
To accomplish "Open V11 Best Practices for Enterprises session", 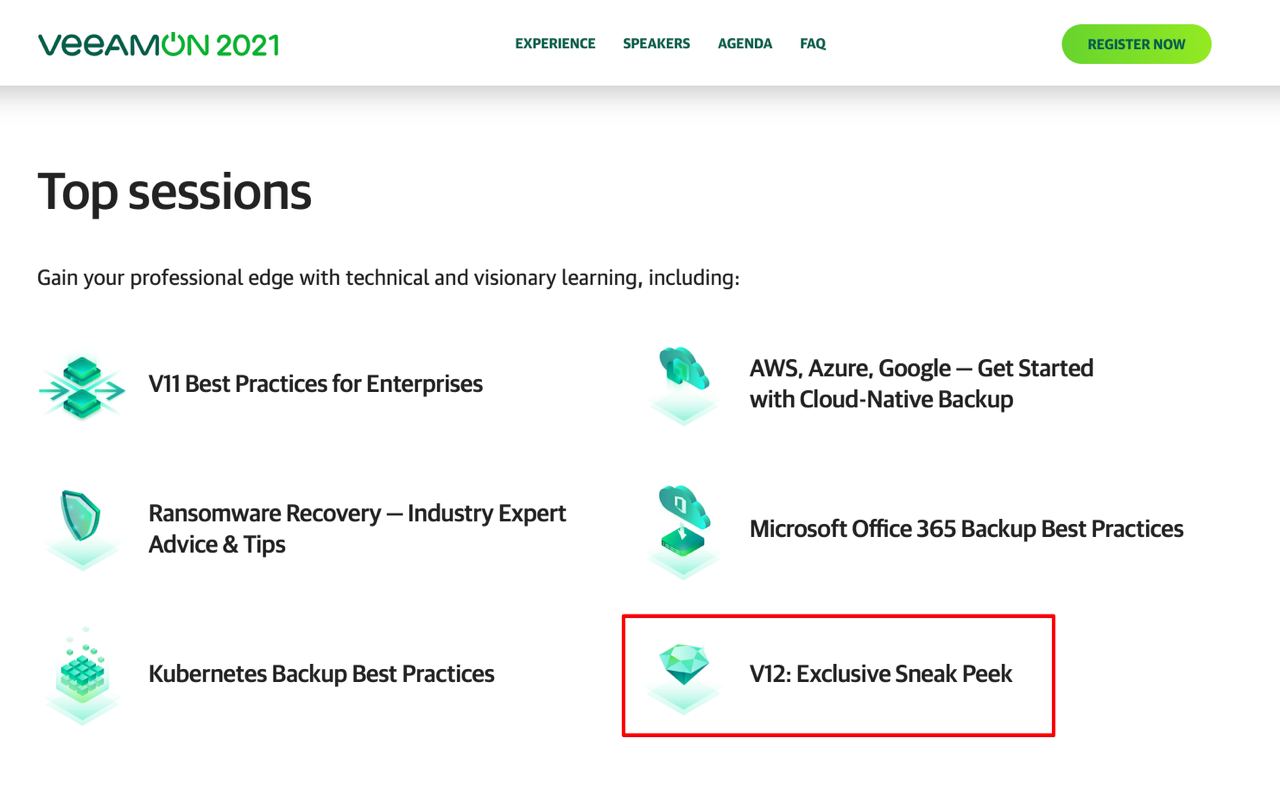I will (x=315, y=384).
